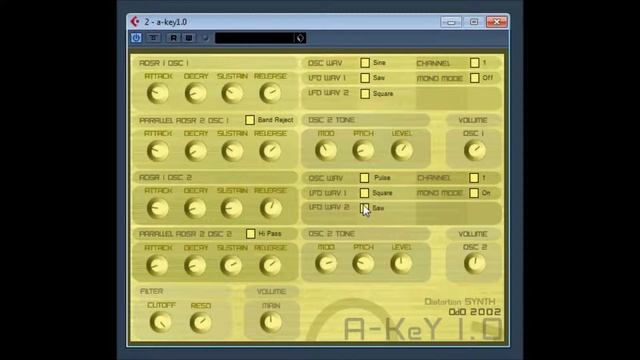This screenshot has height=360, width=640.
Task: Click the Write automation W button
Action: [189, 38]
